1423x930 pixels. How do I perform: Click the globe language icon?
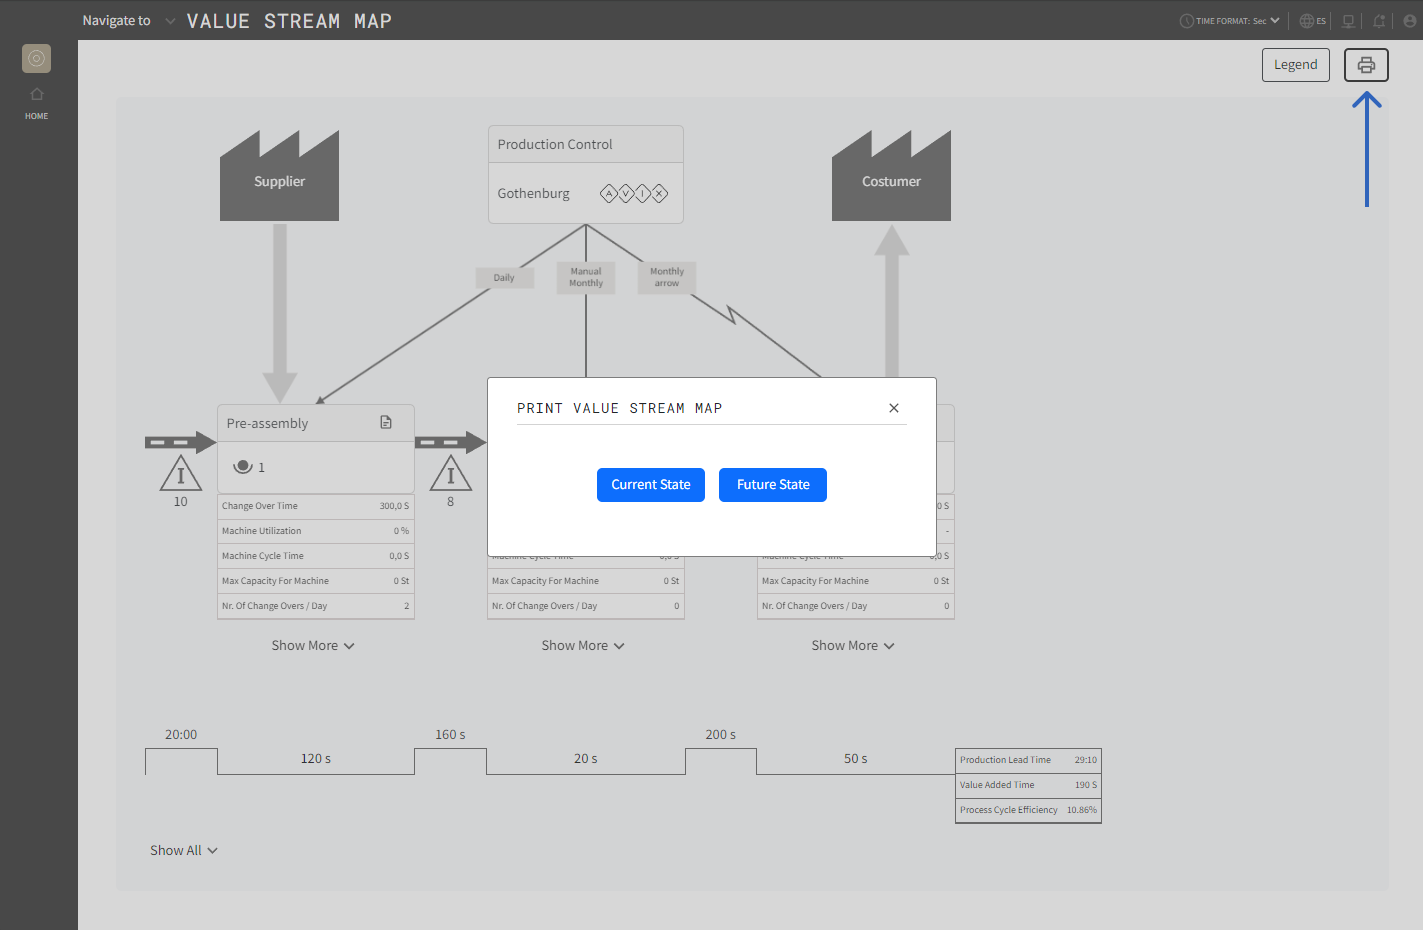[x=1307, y=21]
